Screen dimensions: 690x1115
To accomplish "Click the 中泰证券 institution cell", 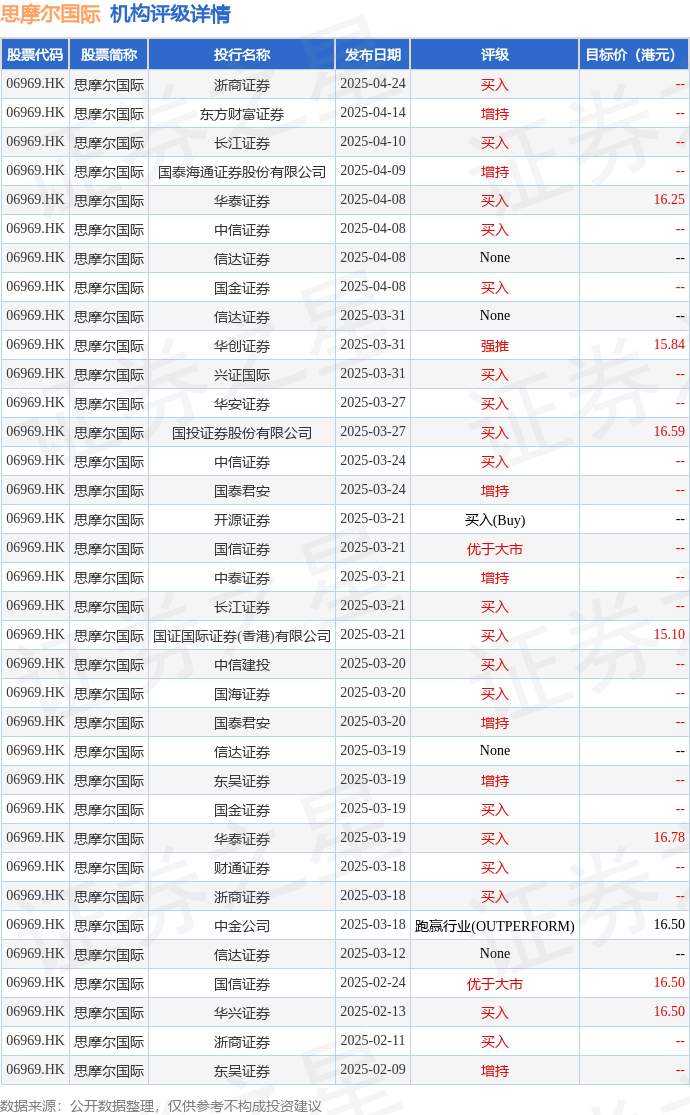I will tap(242, 577).
